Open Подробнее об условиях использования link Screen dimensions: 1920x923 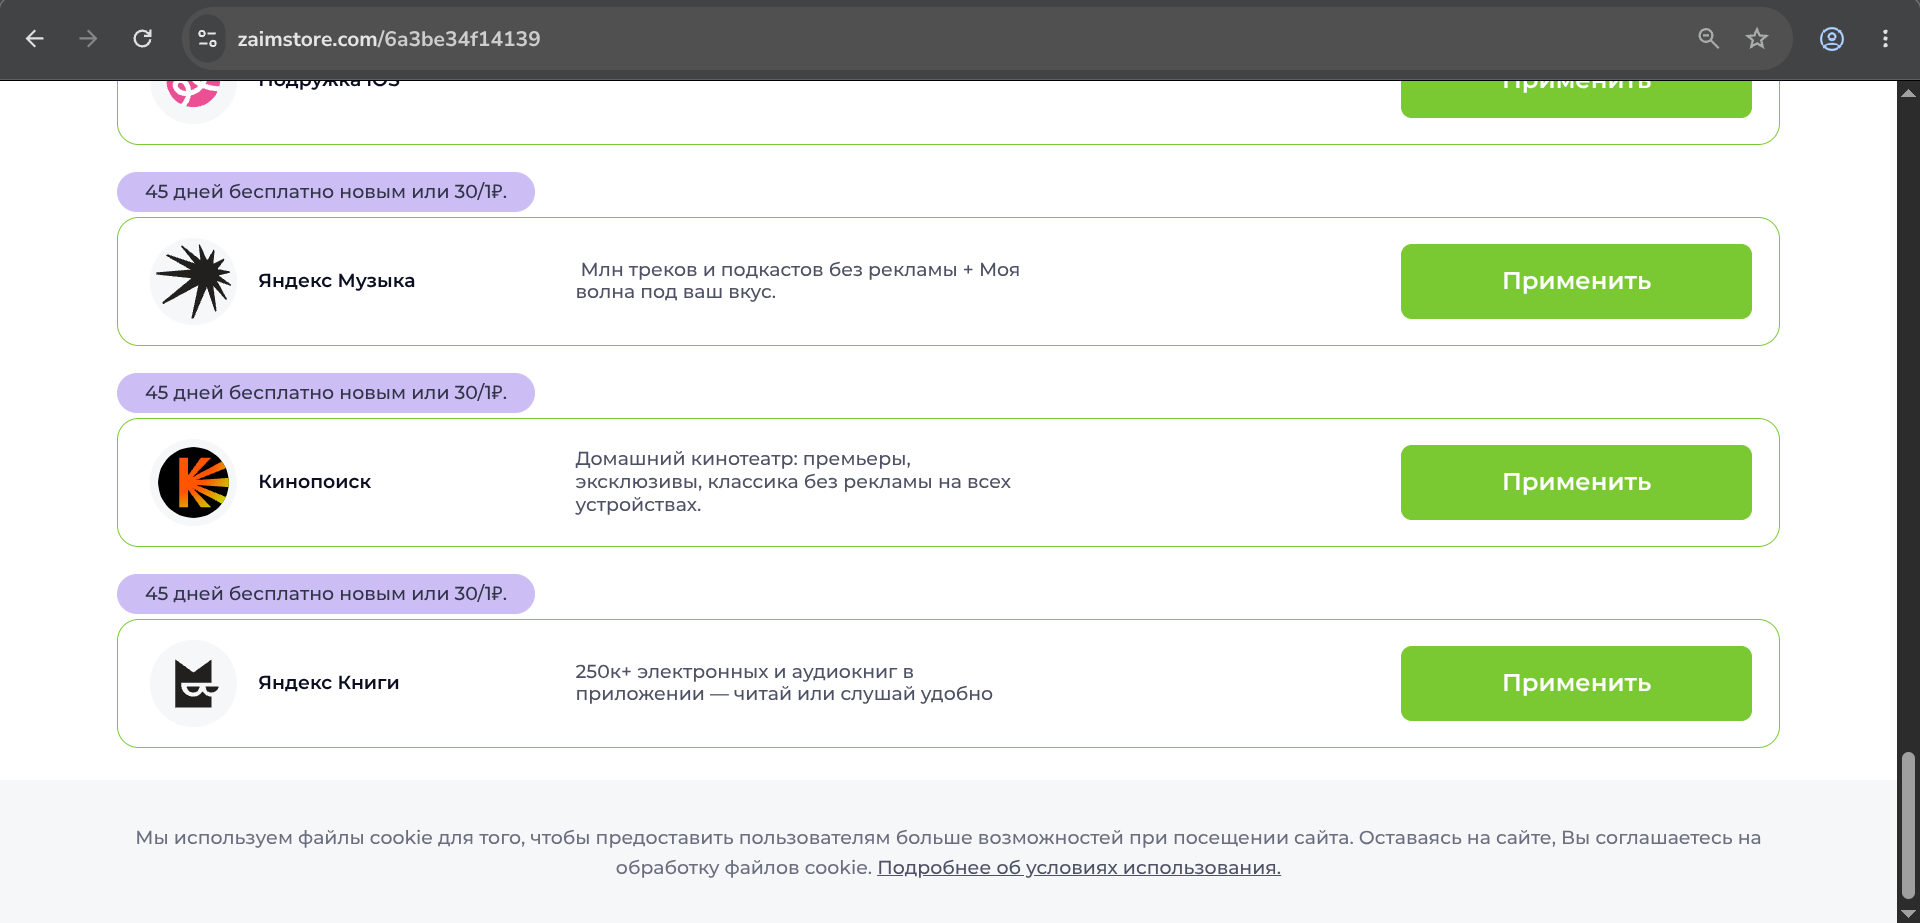coord(1079,868)
